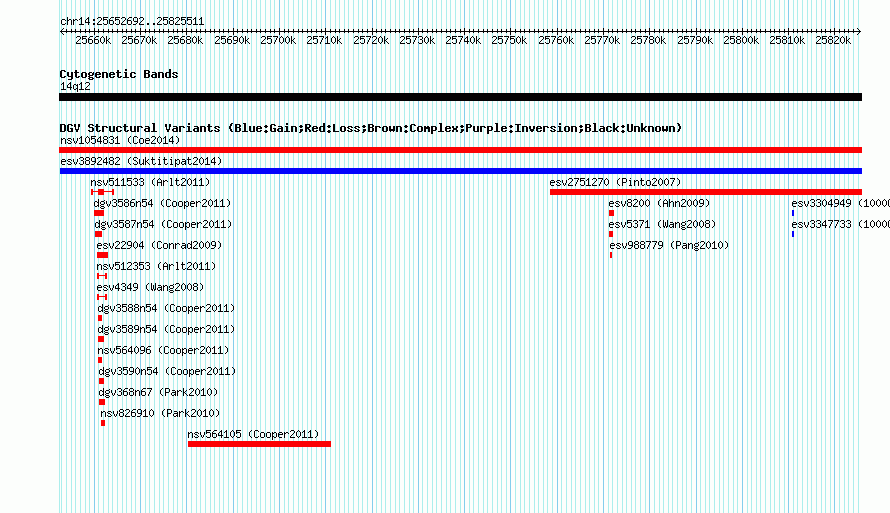The height and width of the screenshot is (513, 890).
Task: Select the red nsv1054831 loss bar
Action: [460, 150]
